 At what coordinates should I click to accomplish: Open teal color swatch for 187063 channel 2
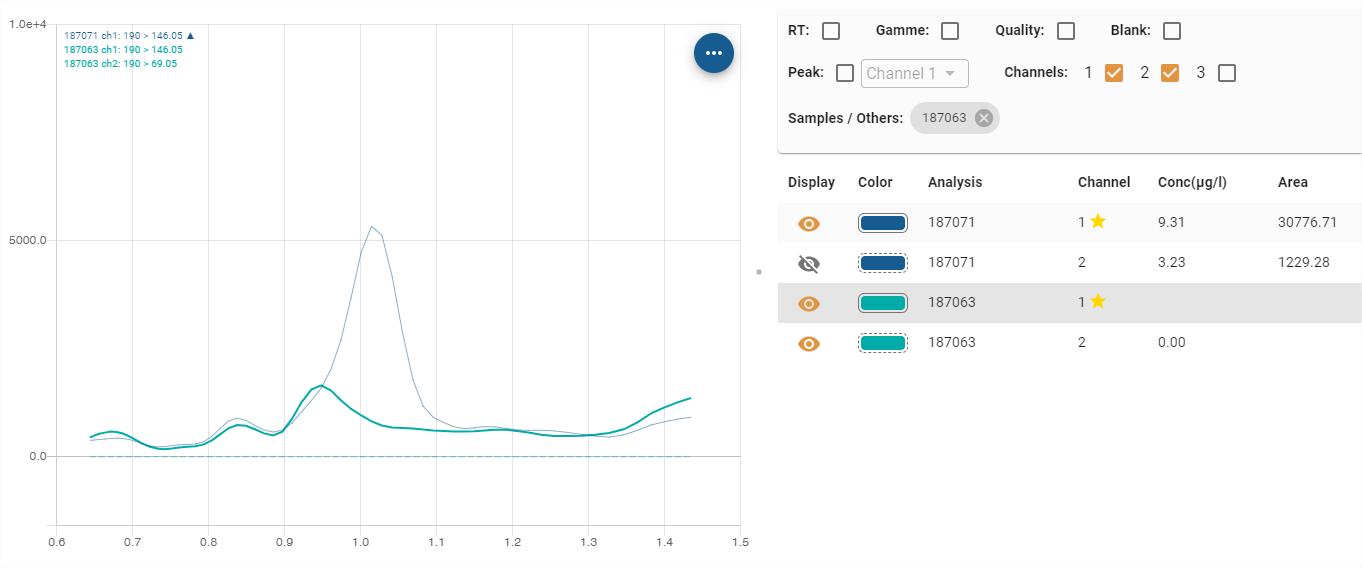tap(882, 343)
